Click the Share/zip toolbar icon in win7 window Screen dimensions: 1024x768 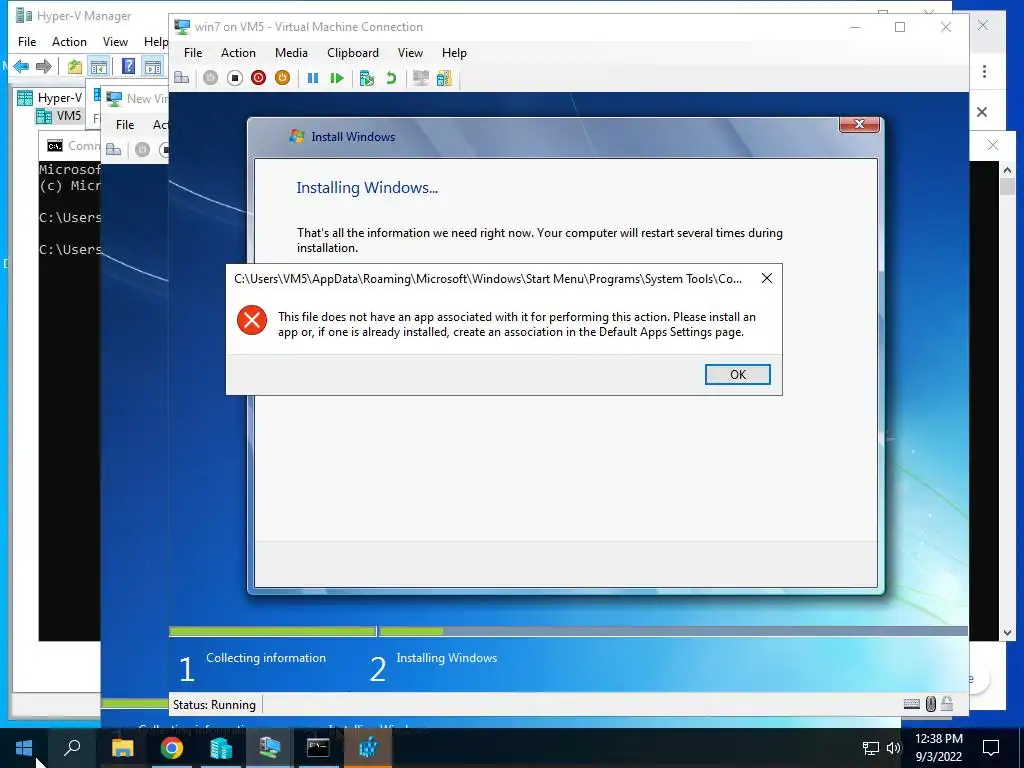pyautogui.click(x=444, y=78)
